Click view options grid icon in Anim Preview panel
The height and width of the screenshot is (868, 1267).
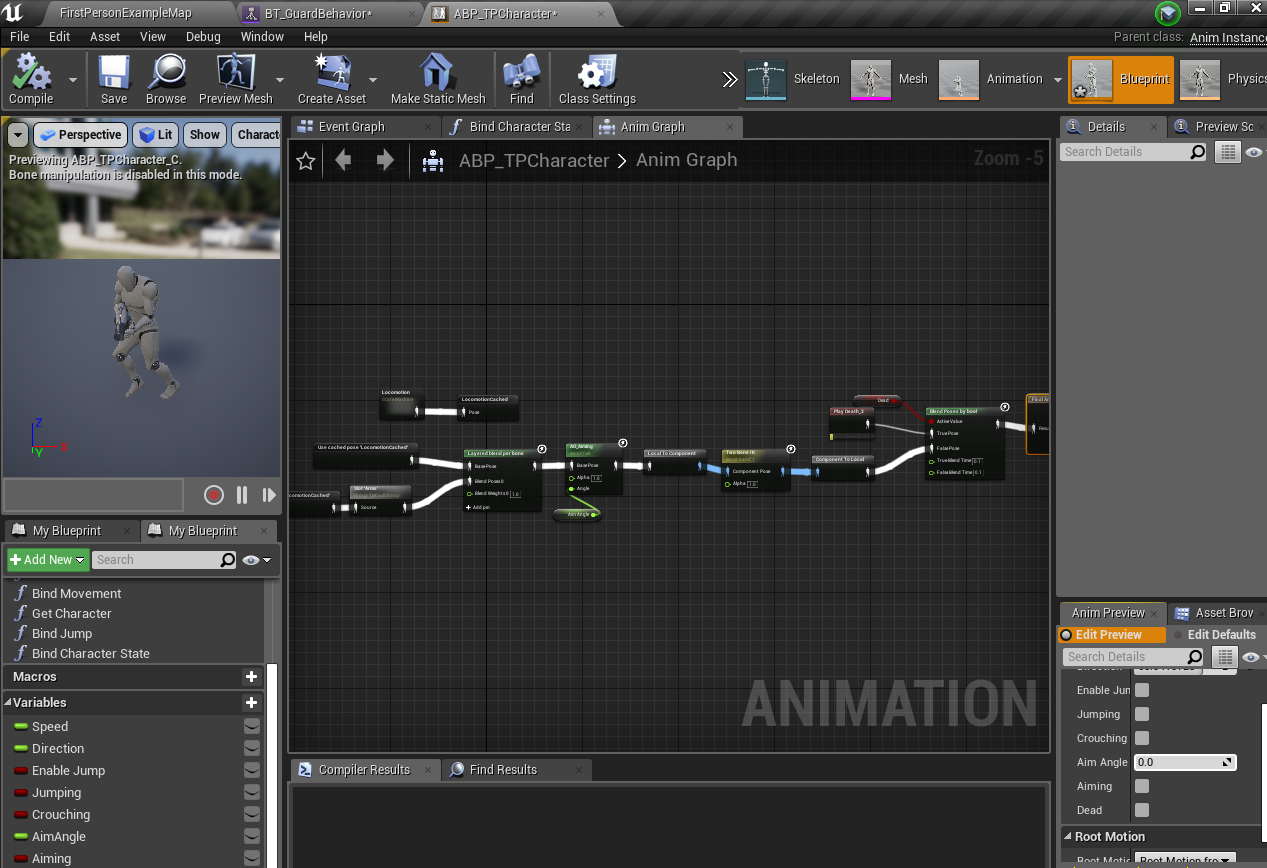point(1225,657)
